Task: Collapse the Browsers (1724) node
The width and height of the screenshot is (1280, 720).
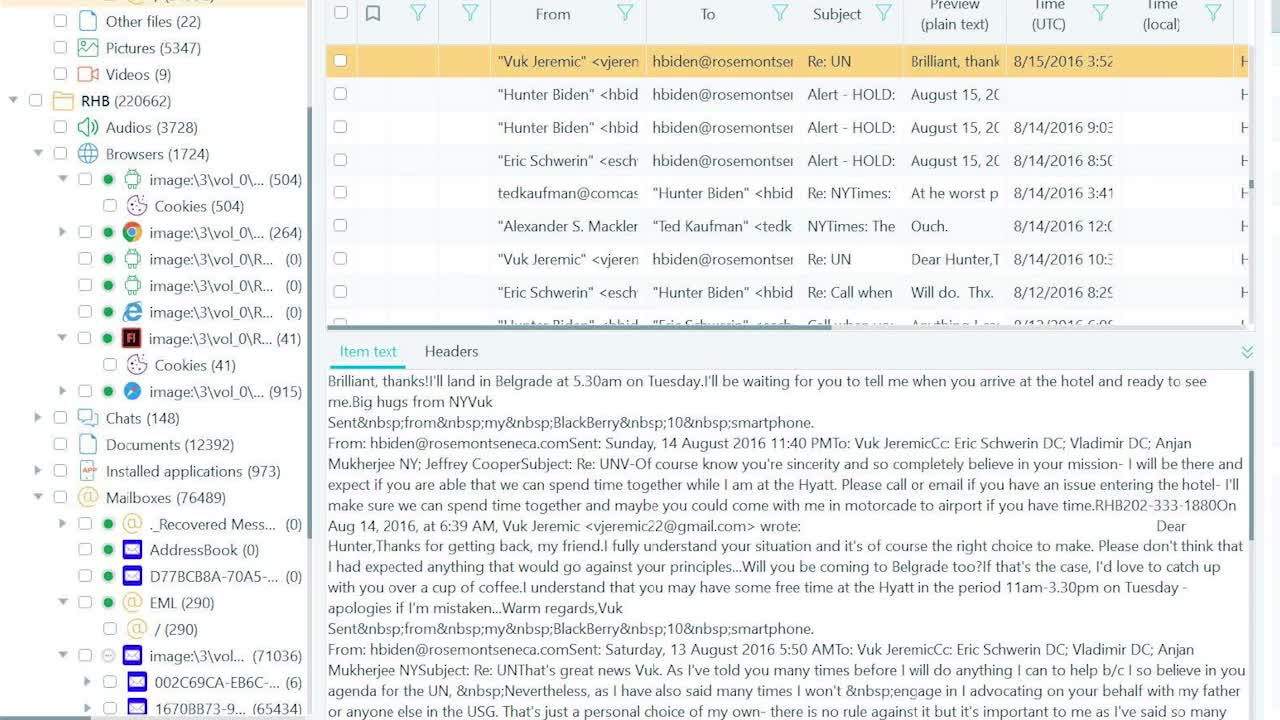Action: point(38,154)
